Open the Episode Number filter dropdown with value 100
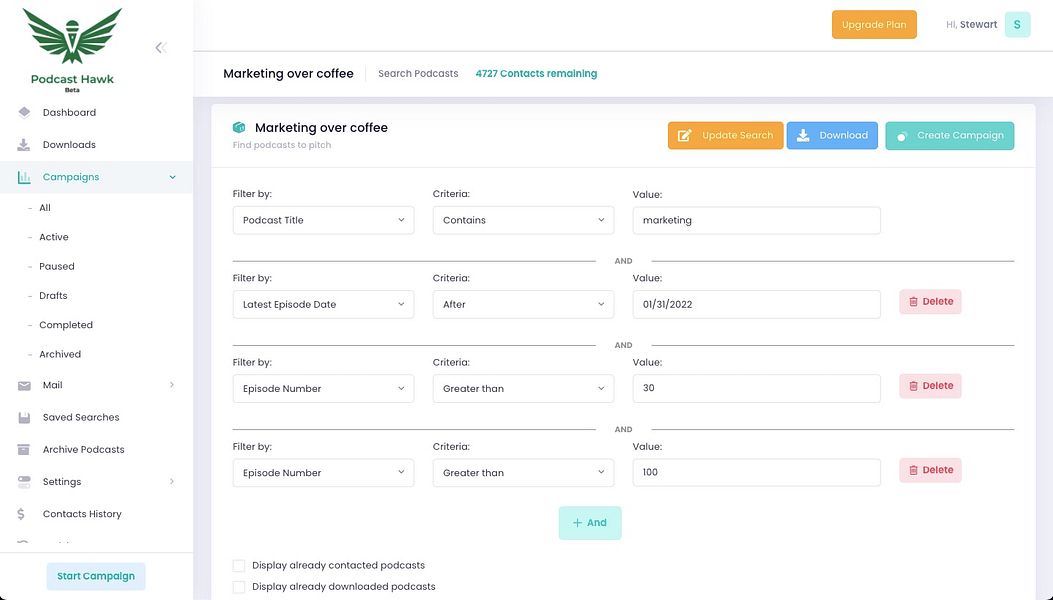1053x600 pixels. [323, 472]
